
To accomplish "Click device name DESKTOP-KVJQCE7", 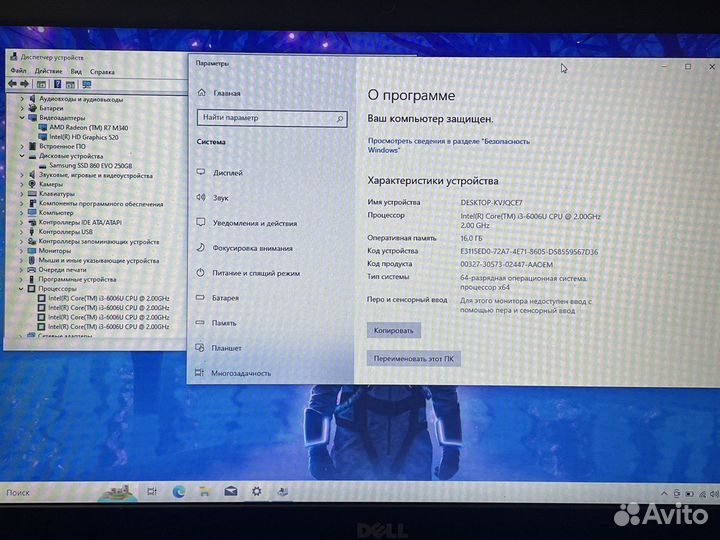I will 491,202.
